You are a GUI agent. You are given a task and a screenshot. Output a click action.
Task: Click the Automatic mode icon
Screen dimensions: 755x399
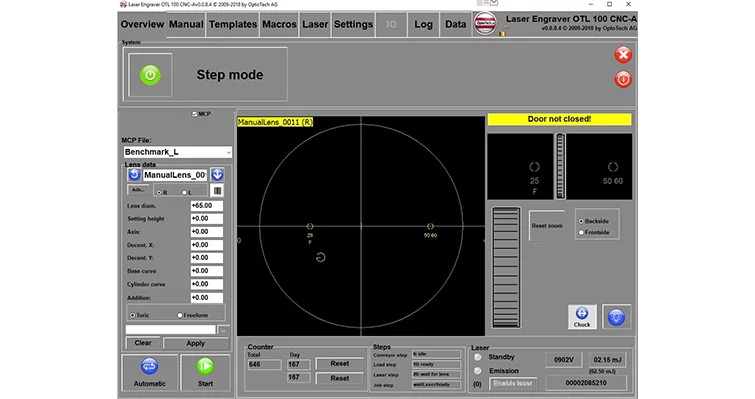click(149, 372)
